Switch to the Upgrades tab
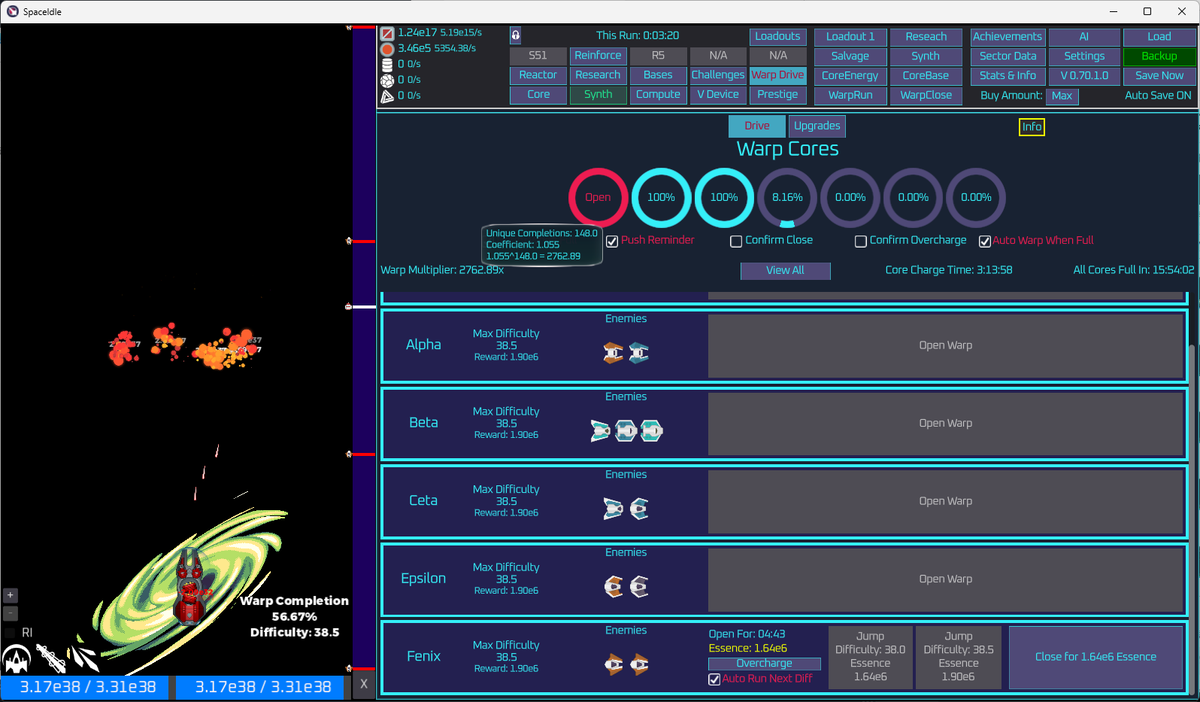 (x=817, y=126)
